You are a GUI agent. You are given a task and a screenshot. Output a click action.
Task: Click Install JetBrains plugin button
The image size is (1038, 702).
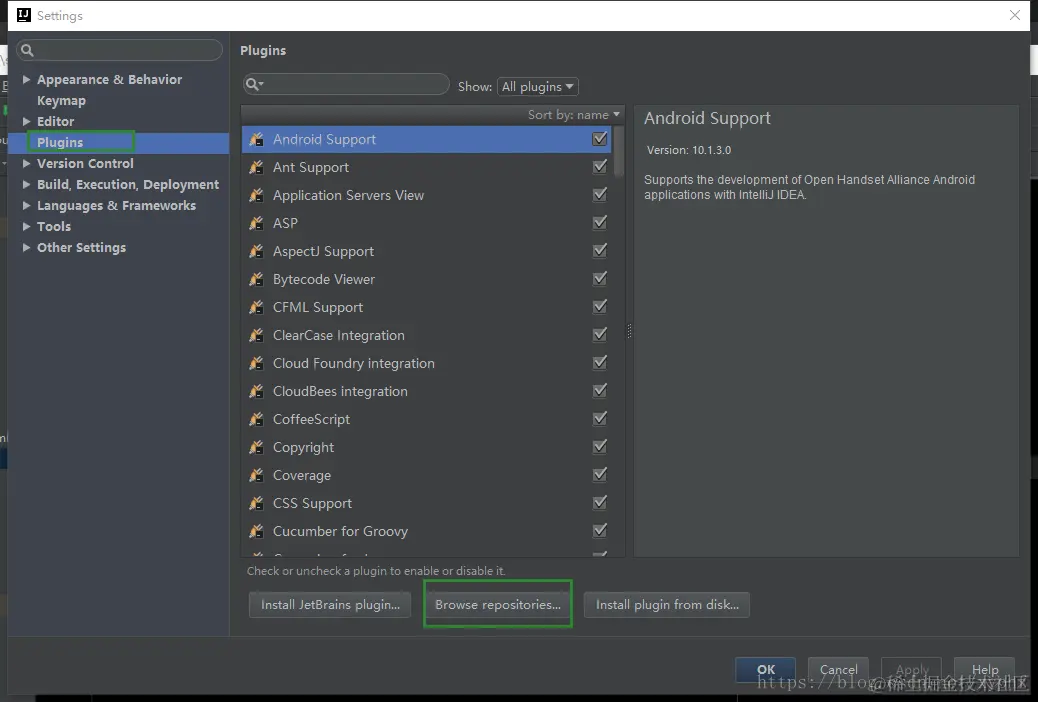[x=330, y=605]
